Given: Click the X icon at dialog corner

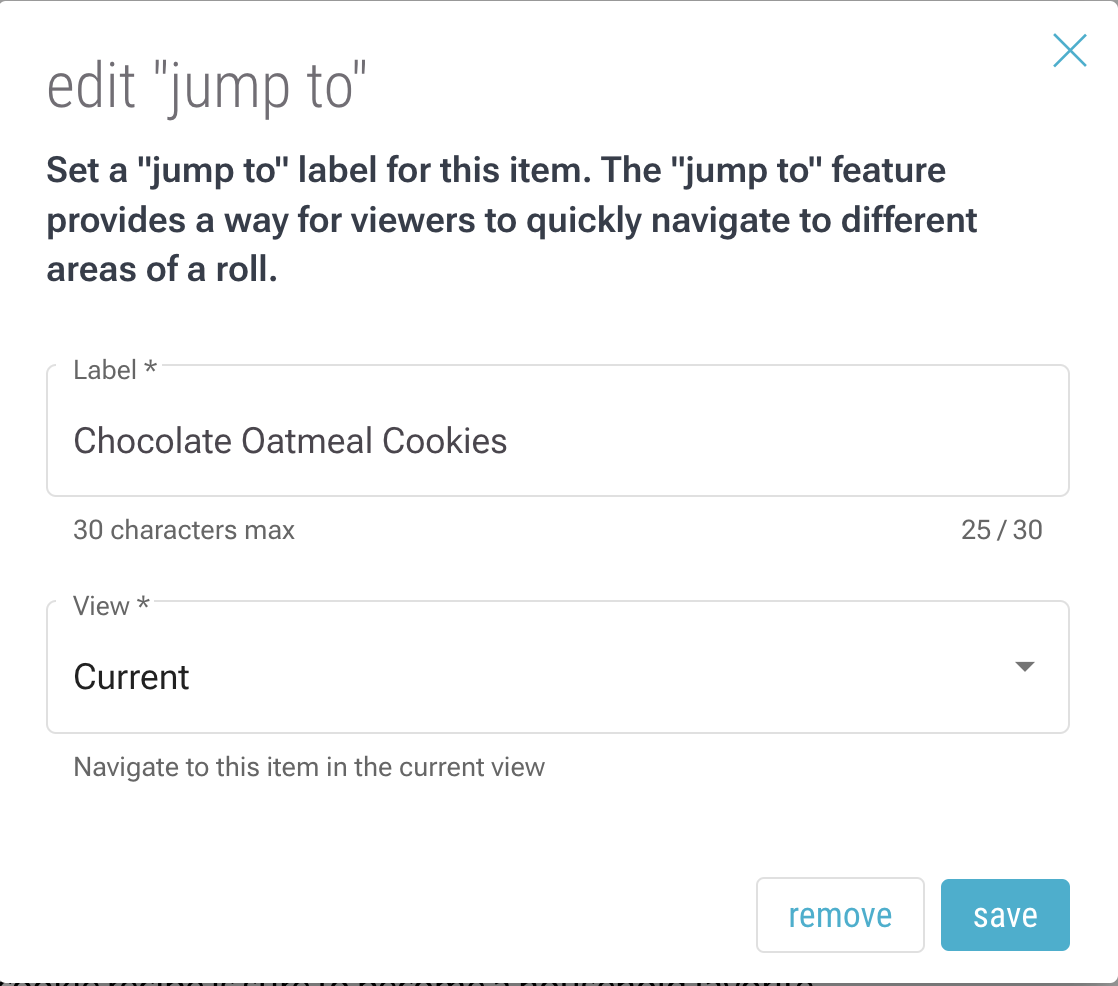Looking at the screenshot, I should pos(1069,51).
